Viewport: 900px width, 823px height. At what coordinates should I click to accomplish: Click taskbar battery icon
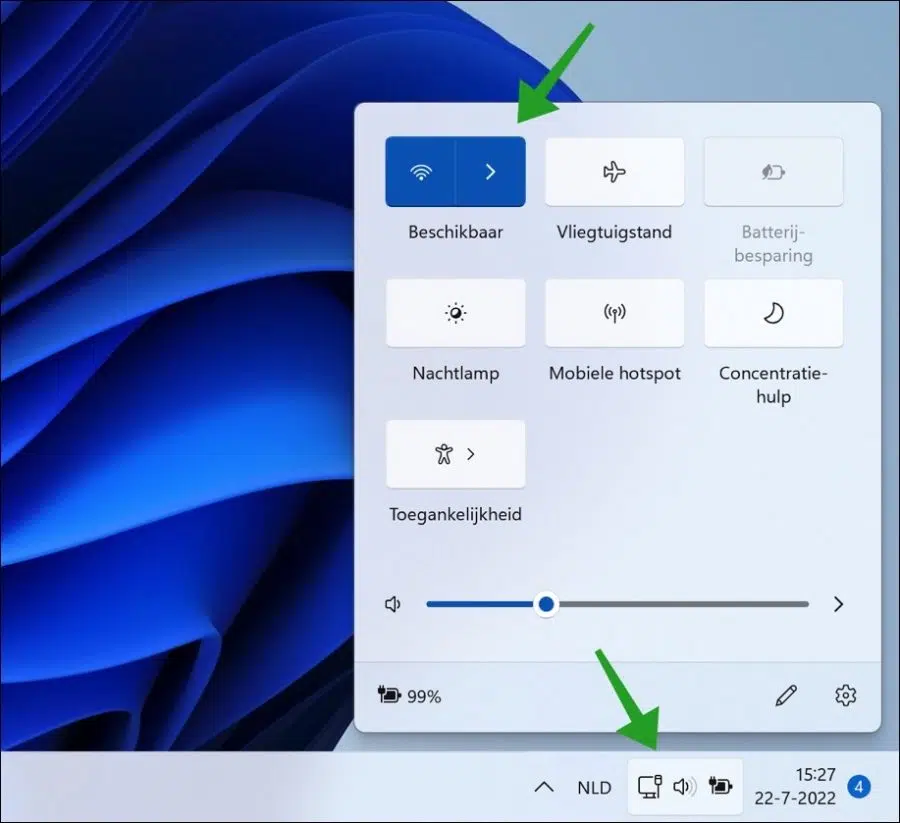click(720, 785)
